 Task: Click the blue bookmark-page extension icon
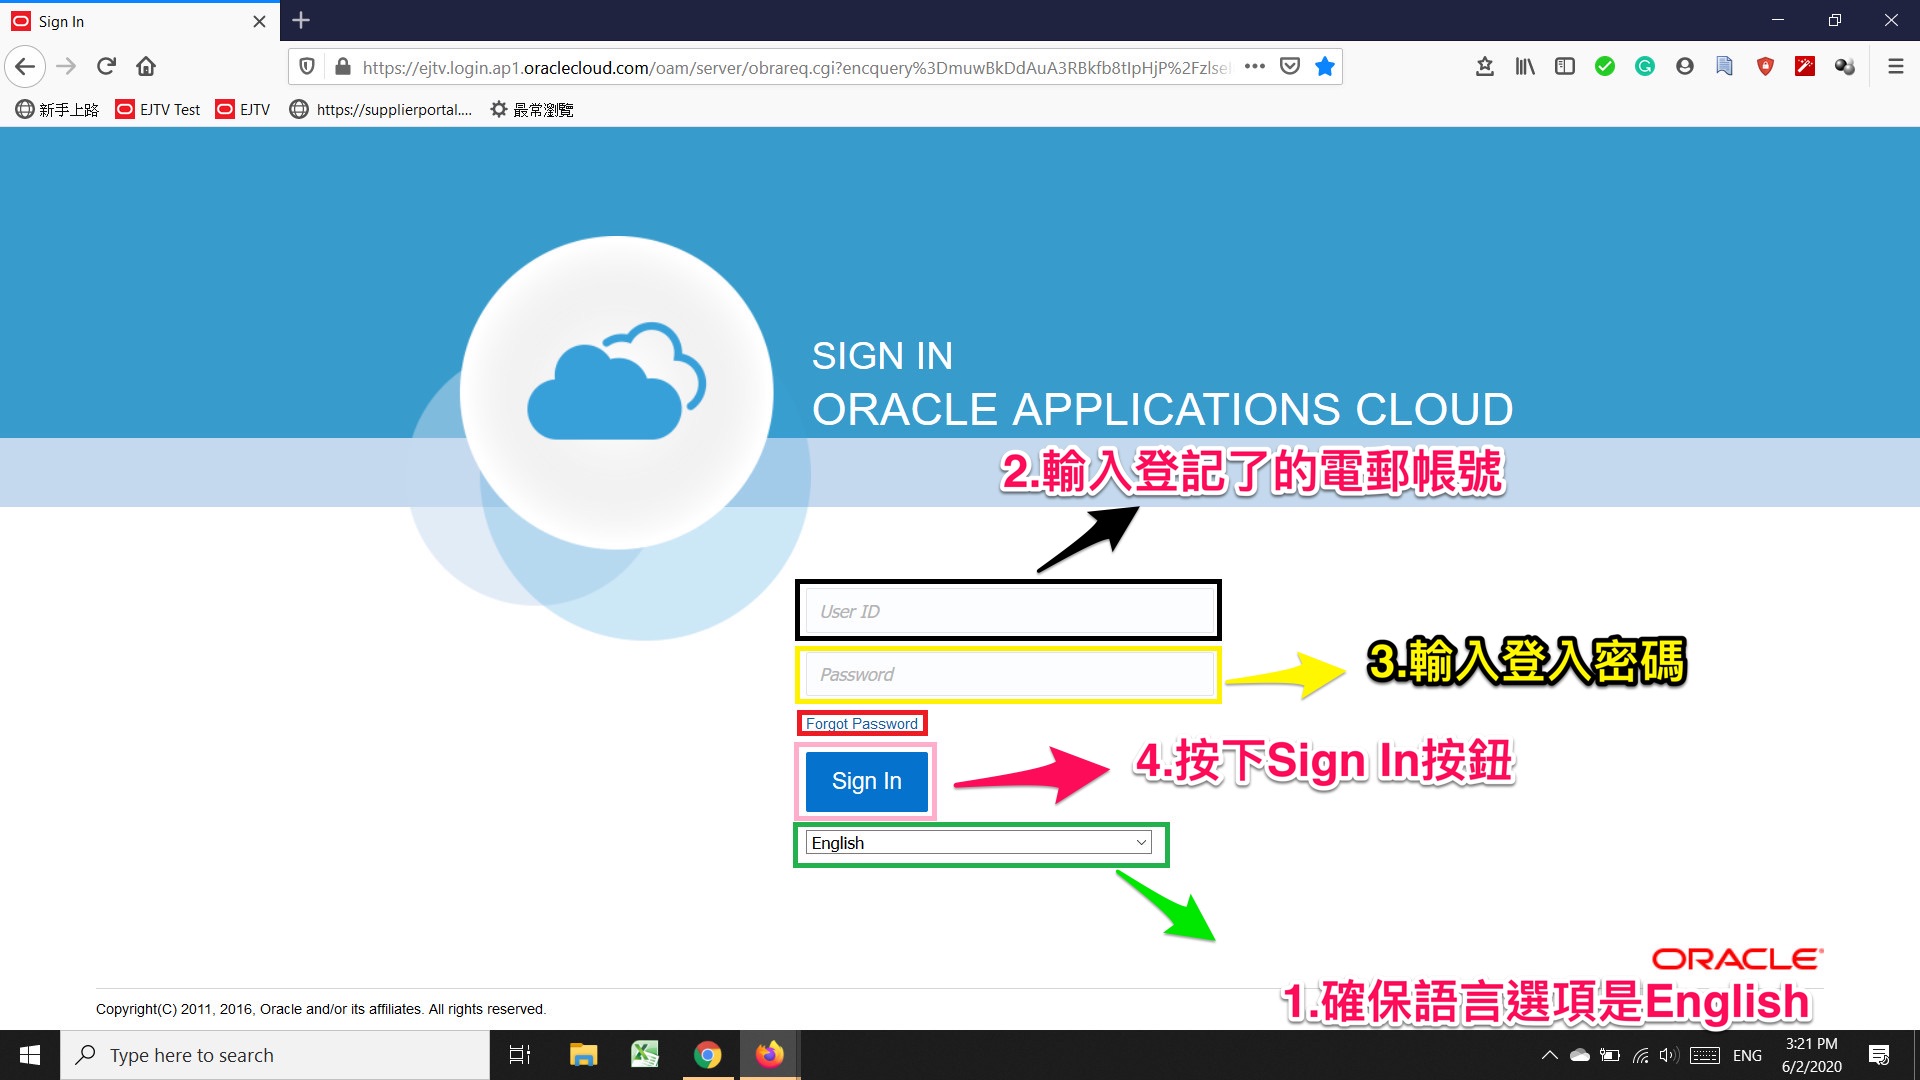click(1725, 67)
